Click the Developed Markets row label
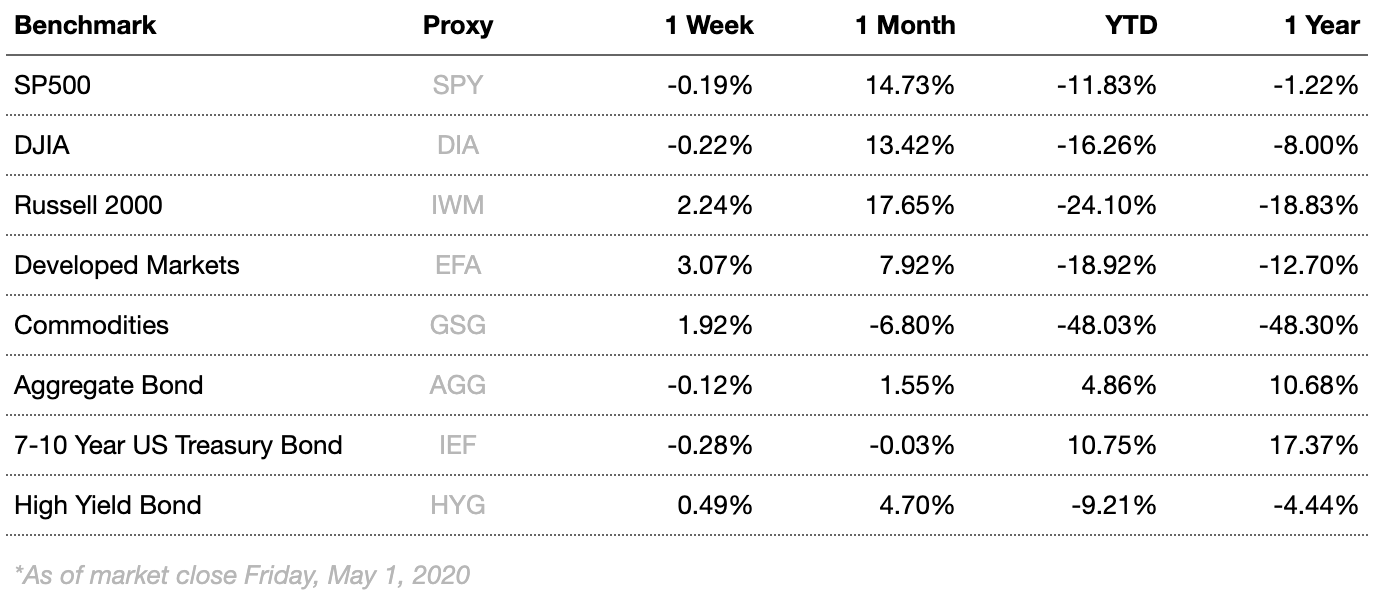Viewport: 1384px width, 600px height. point(127,265)
